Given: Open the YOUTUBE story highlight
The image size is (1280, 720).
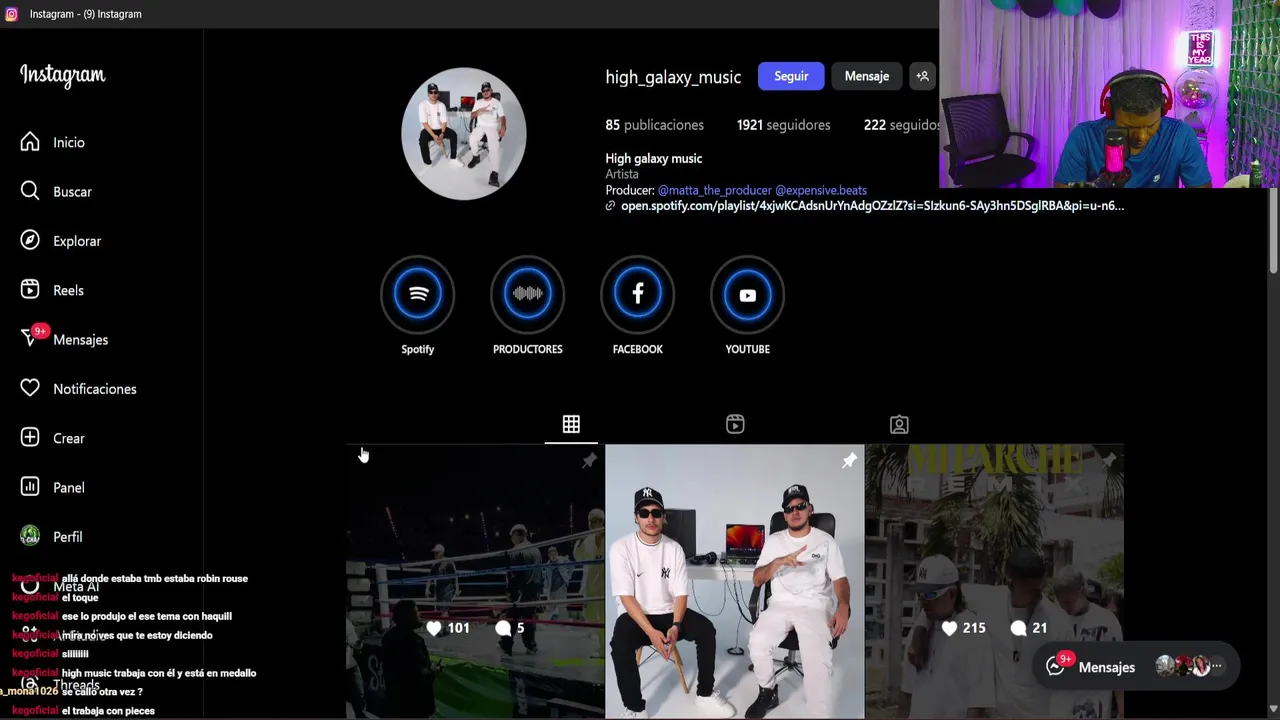Looking at the screenshot, I should [748, 294].
